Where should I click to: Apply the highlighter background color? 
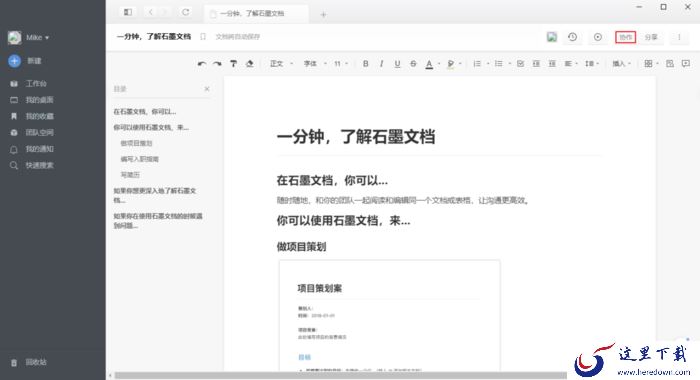click(x=450, y=64)
